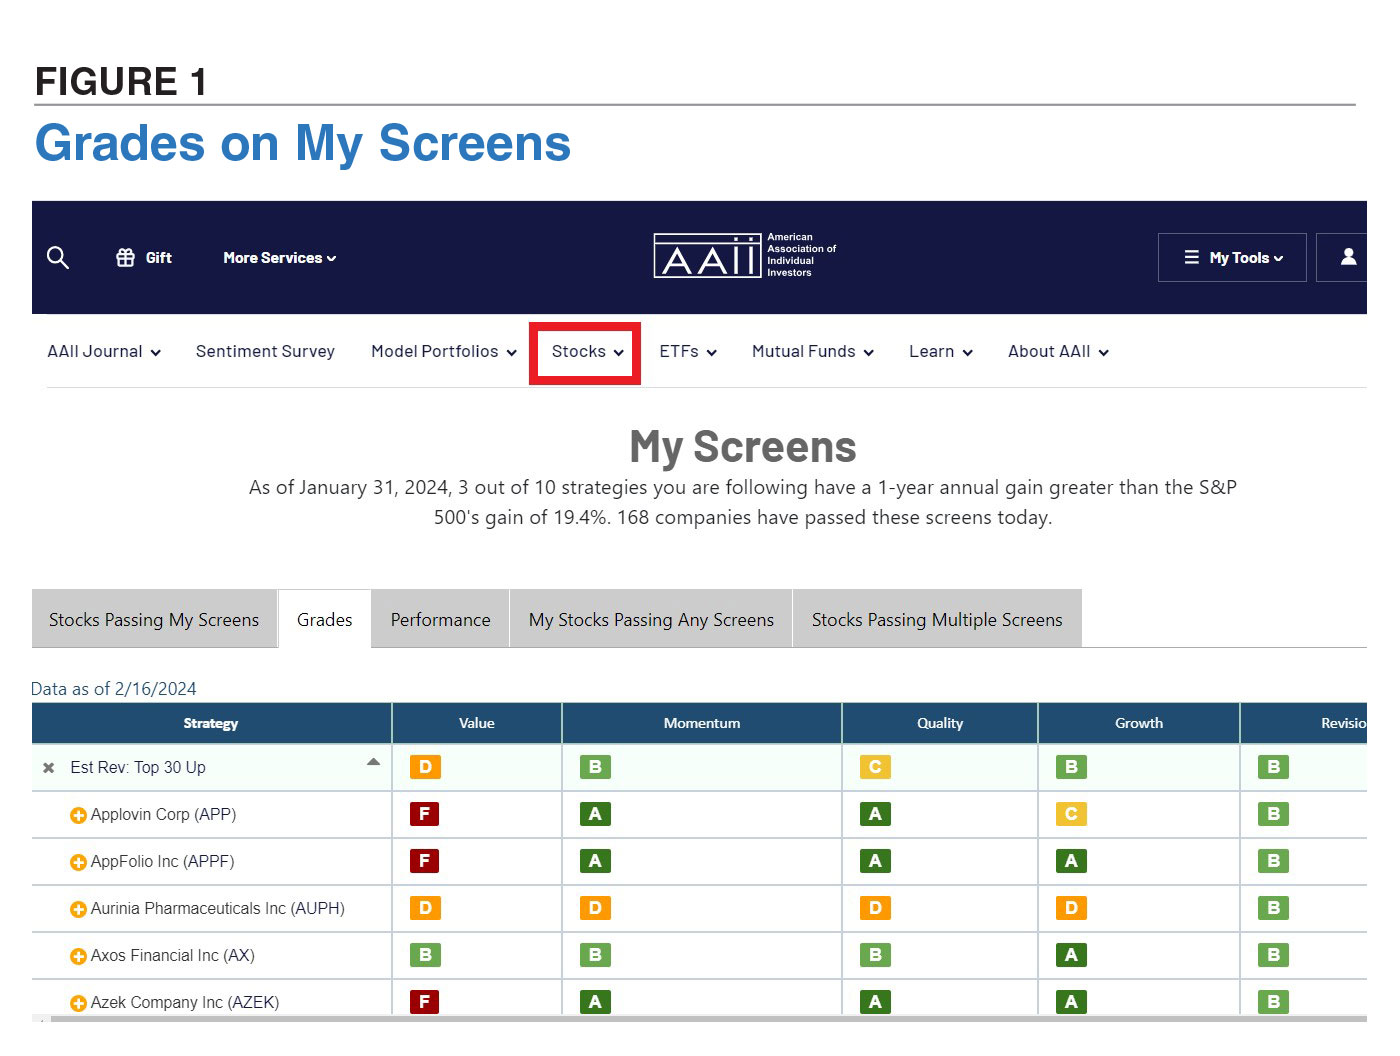Image resolution: width=1400 pixels, height=1056 pixels.
Task: Click Axos Financial Value grade B badge
Action: coord(425,955)
